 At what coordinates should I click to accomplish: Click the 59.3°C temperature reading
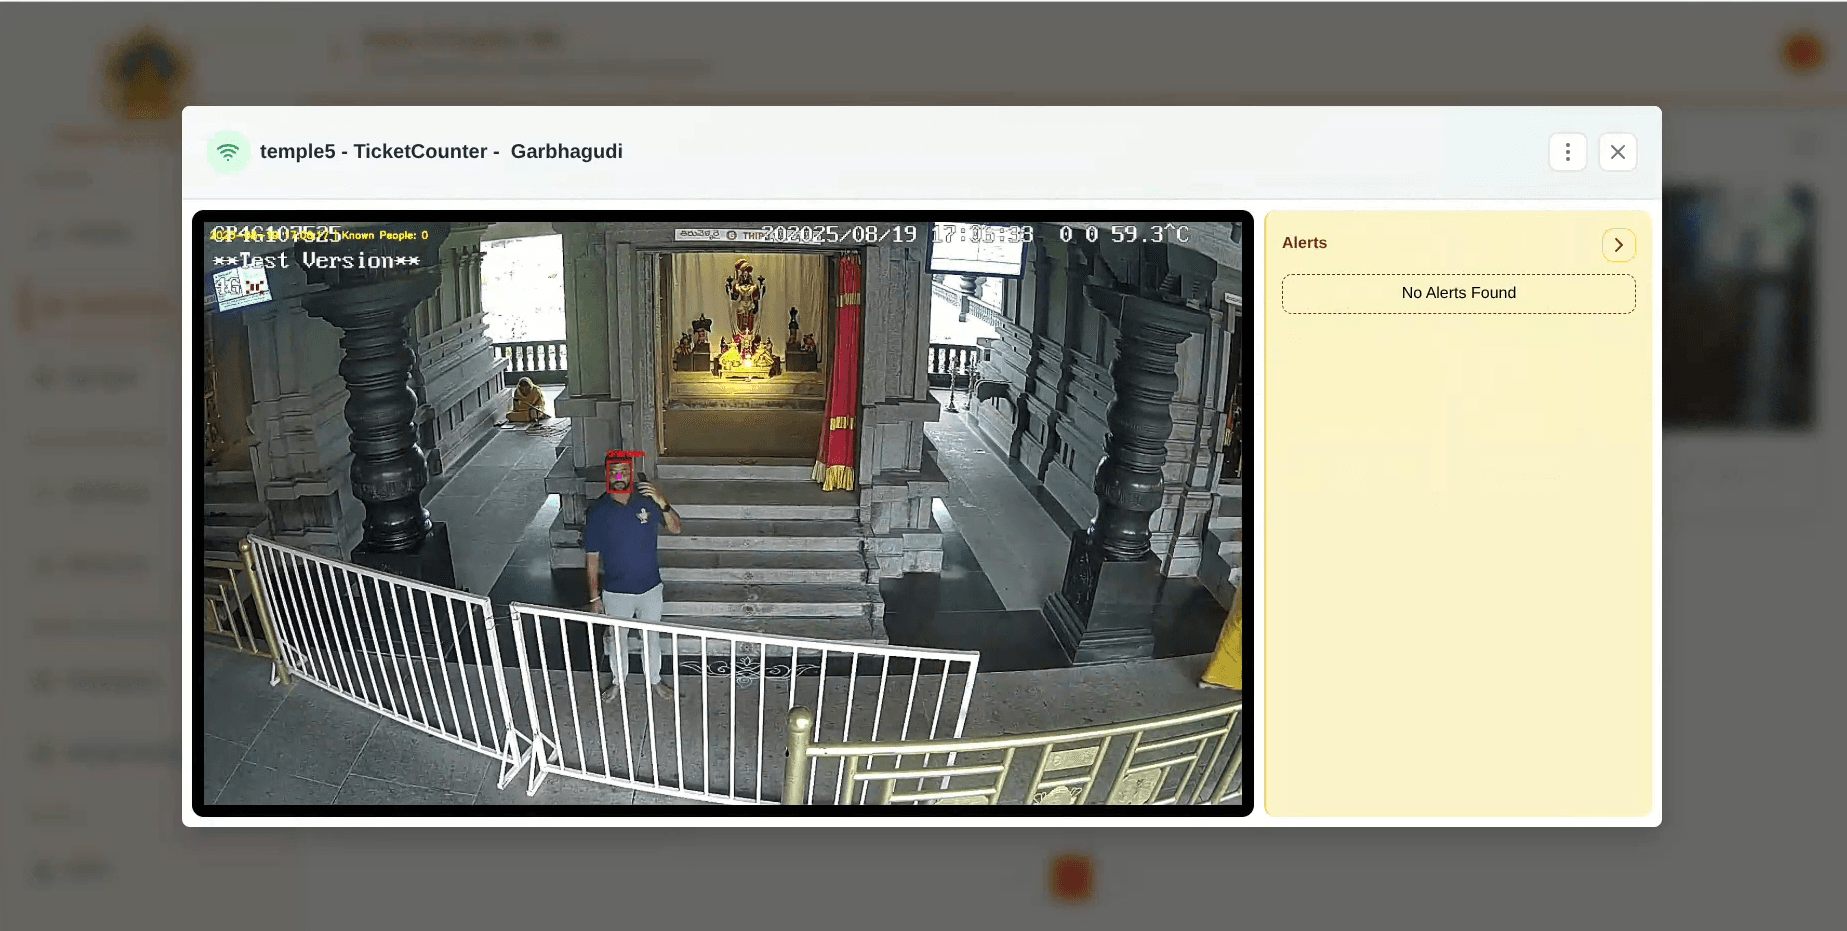point(1149,234)
